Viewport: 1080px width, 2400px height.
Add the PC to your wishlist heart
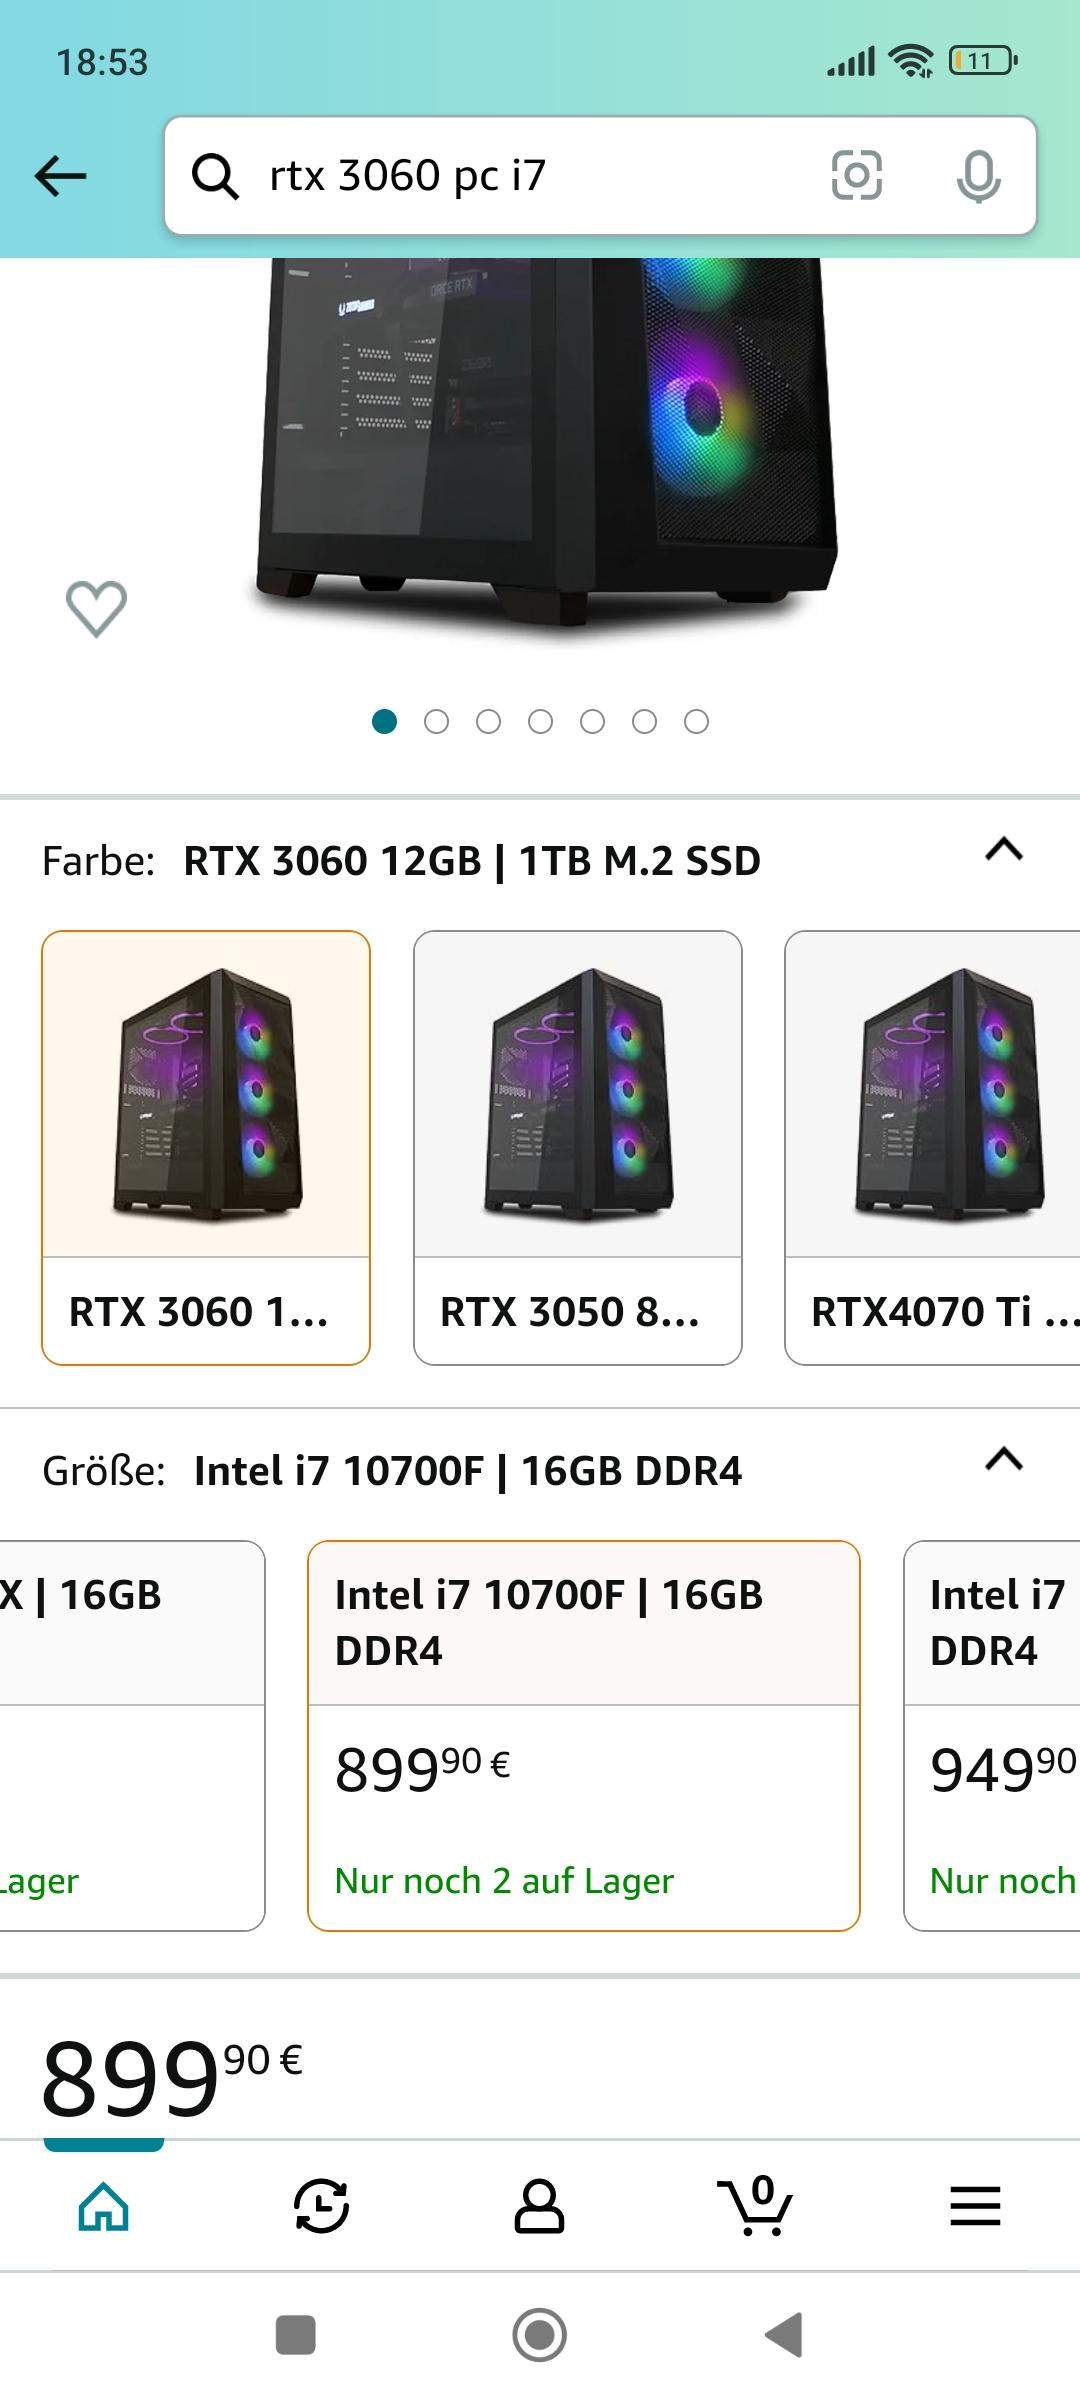point(97,607)
